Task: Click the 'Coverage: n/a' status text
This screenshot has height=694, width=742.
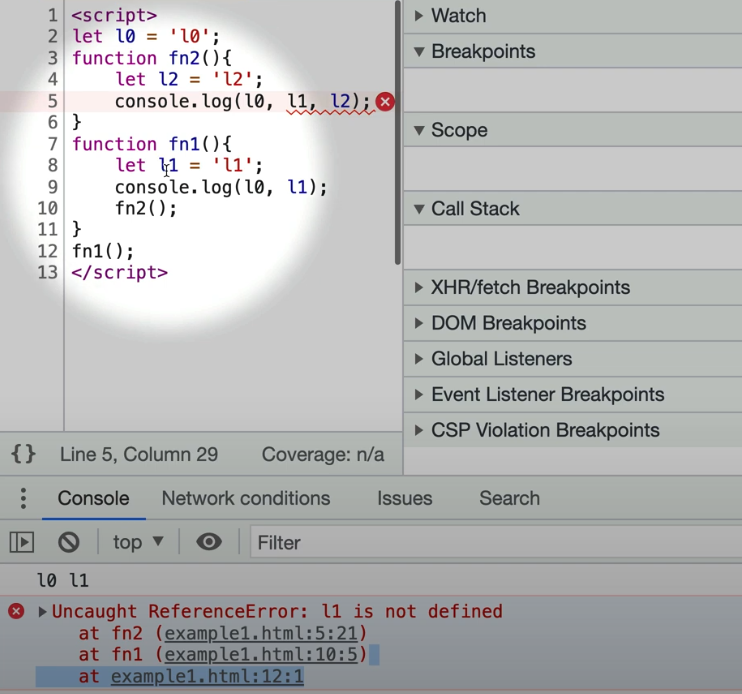Action: 323,454
